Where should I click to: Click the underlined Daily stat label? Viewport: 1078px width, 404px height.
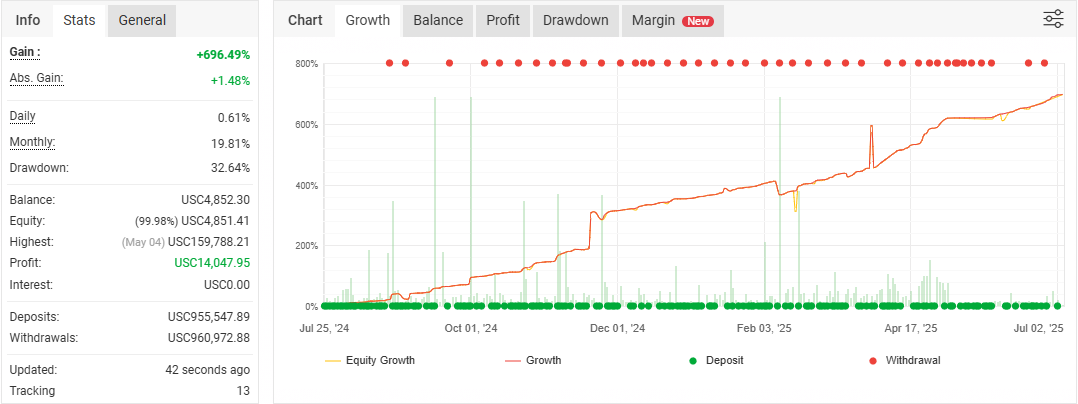(22, 116)
